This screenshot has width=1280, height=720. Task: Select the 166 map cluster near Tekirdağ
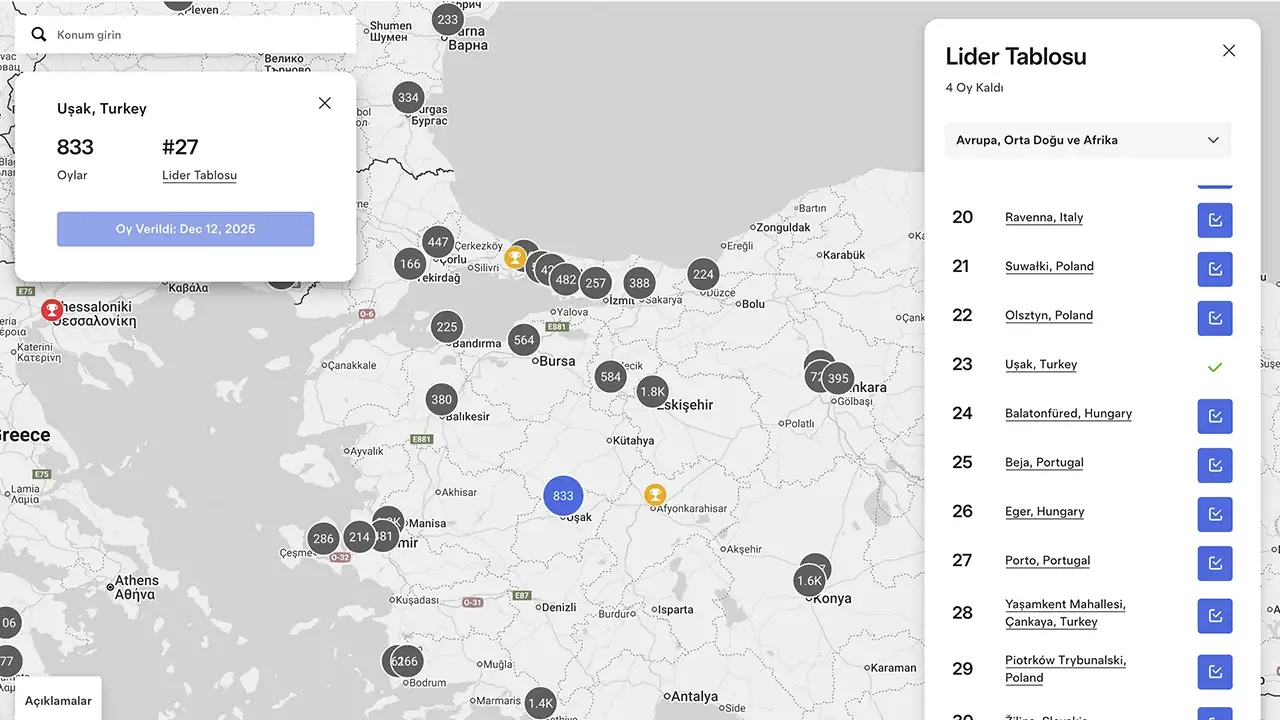410,265
